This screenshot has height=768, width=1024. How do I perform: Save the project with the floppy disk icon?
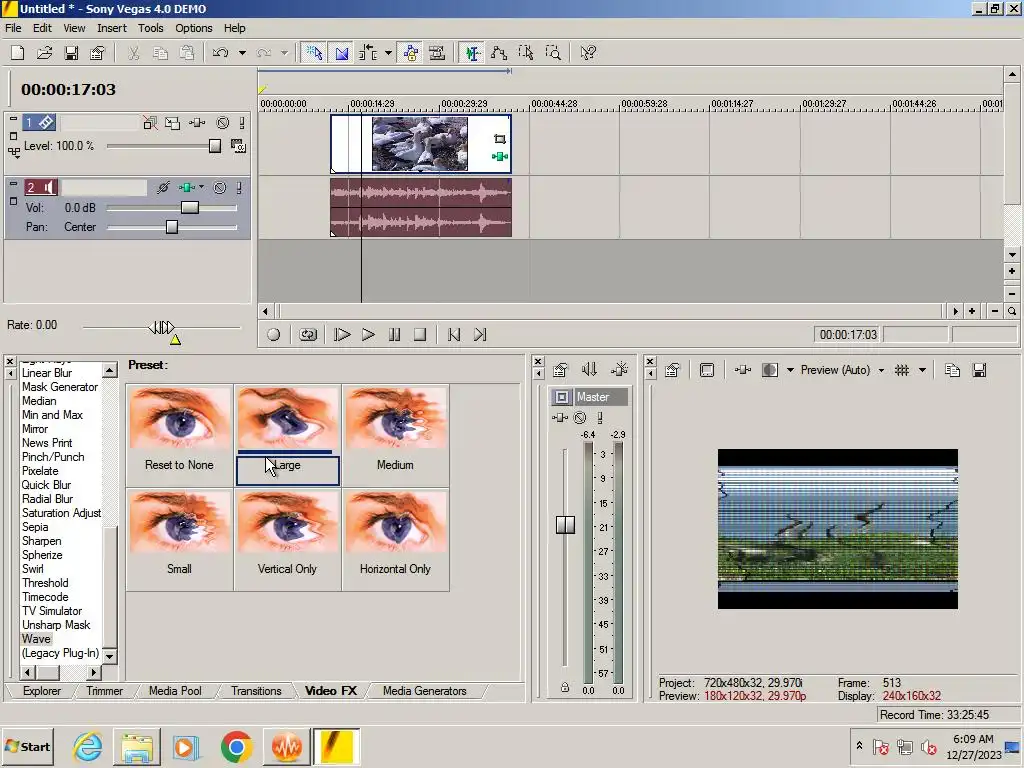coord(71,53)
